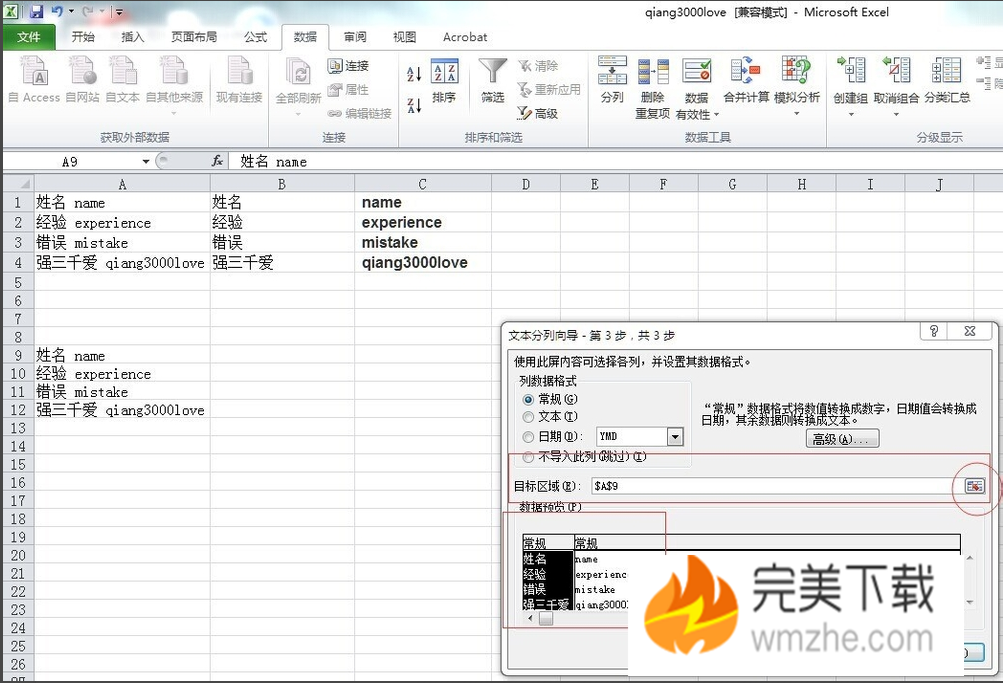Click the select-all corner of worksheet
The image size is (1003, 683).
coord(19,184)
